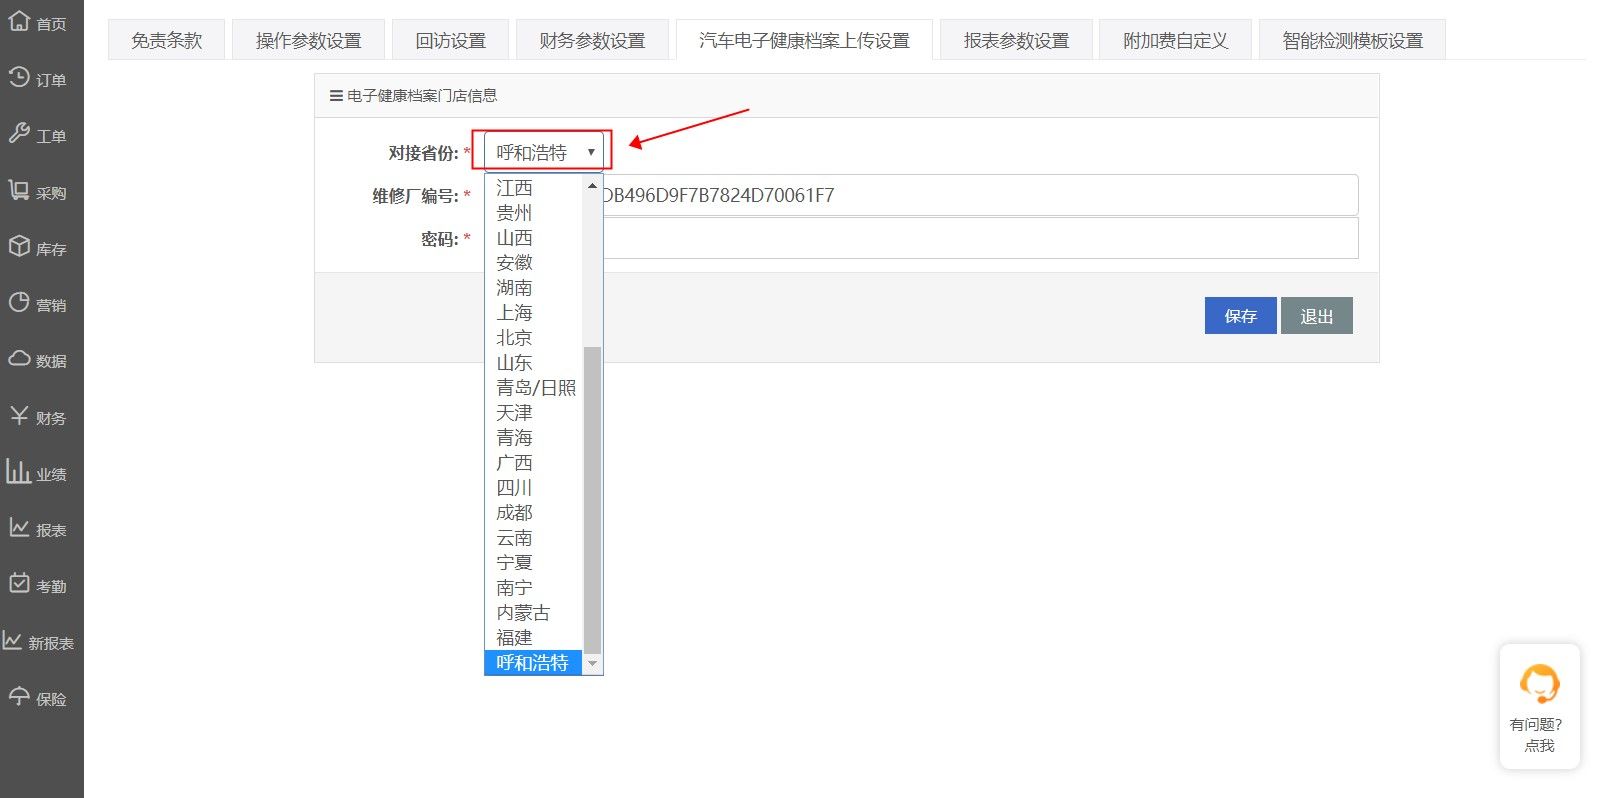Open the 财务 finance yen icon
Screen dimensions: 1601x798
pos(19,415)
